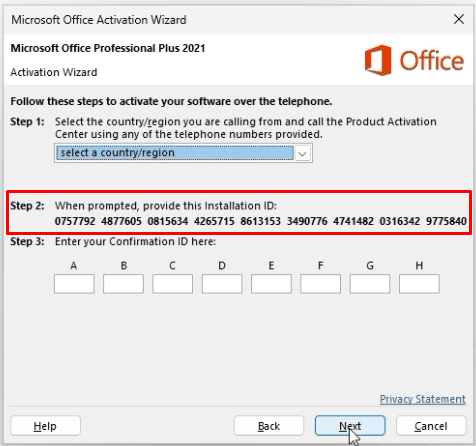The height and width of the screenshot is (446, 476).
Task: Cancel the activation wizard
Action: pos(431,426)
